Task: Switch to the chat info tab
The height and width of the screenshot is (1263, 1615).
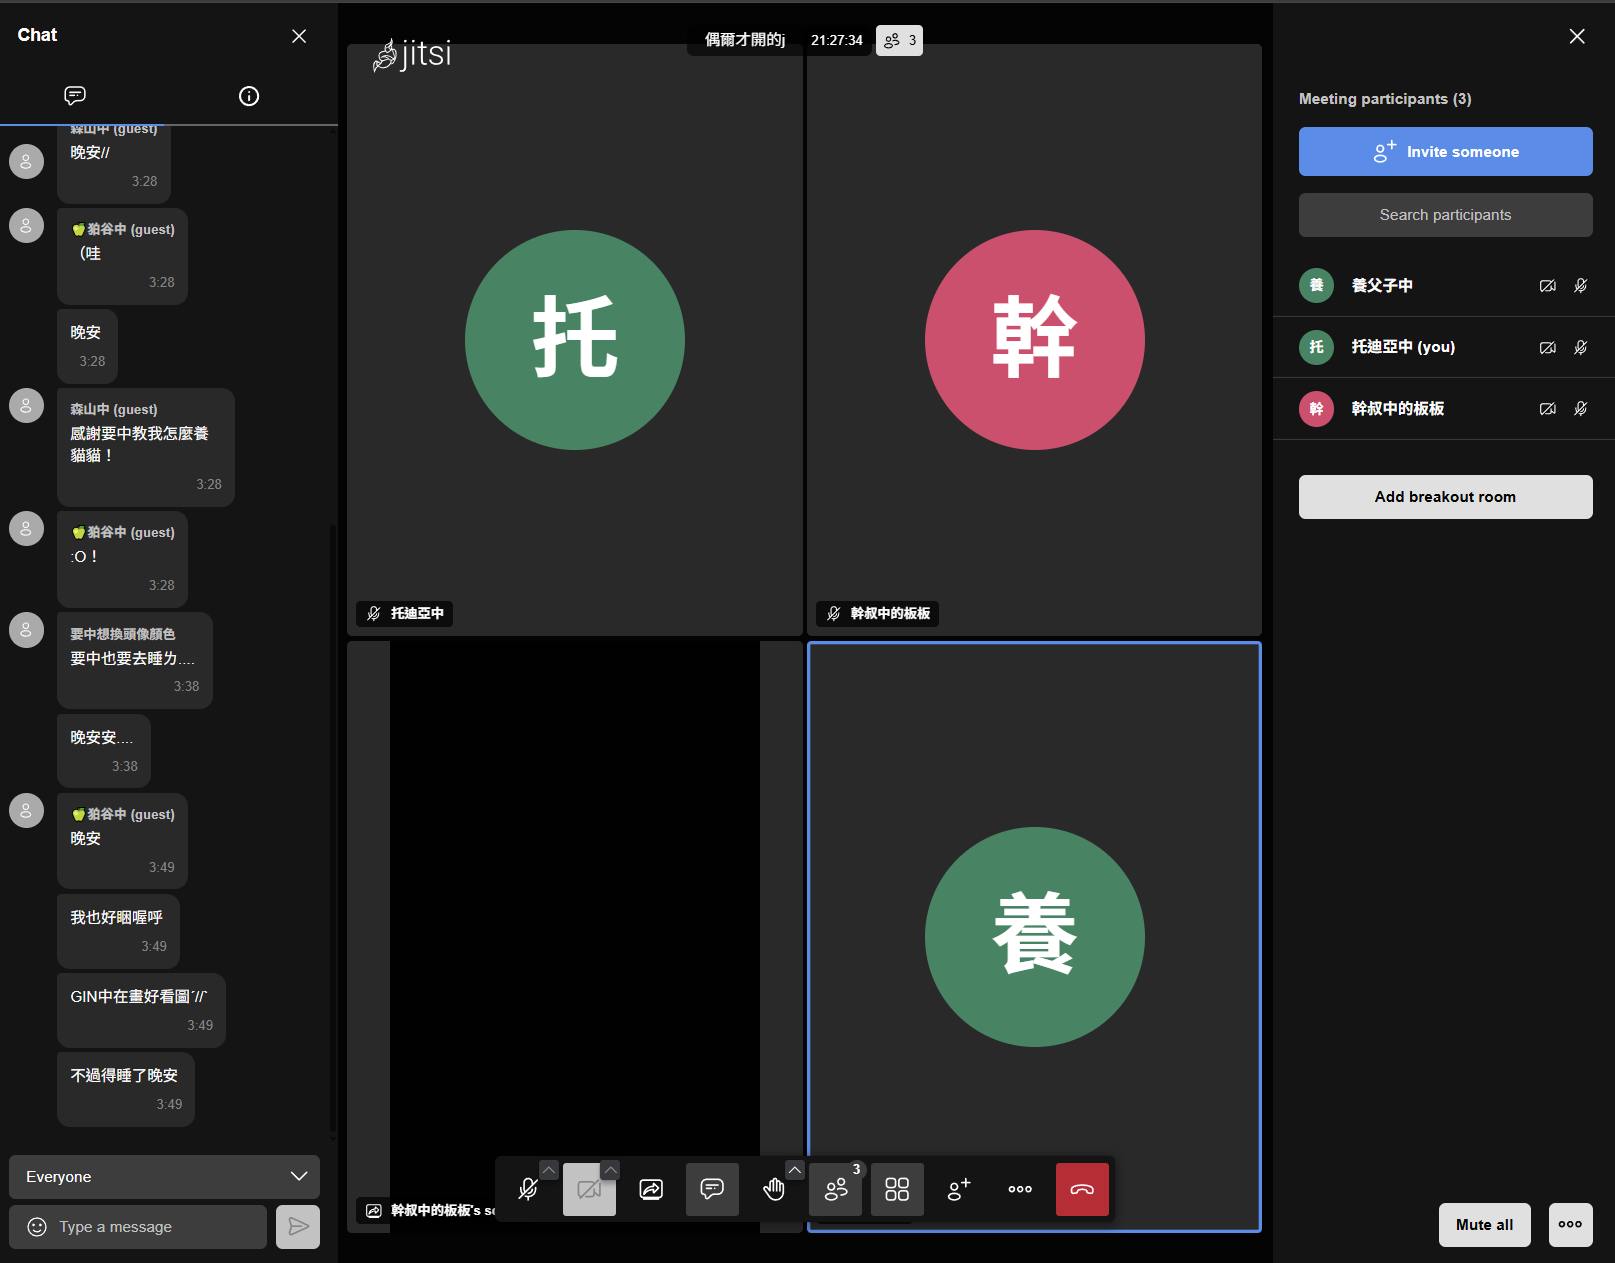Action: tap(249, 96)
